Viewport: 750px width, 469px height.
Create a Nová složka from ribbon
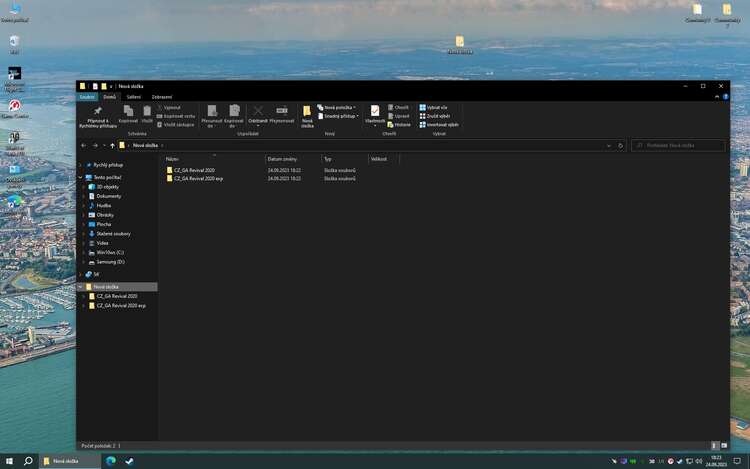point(307,117)
